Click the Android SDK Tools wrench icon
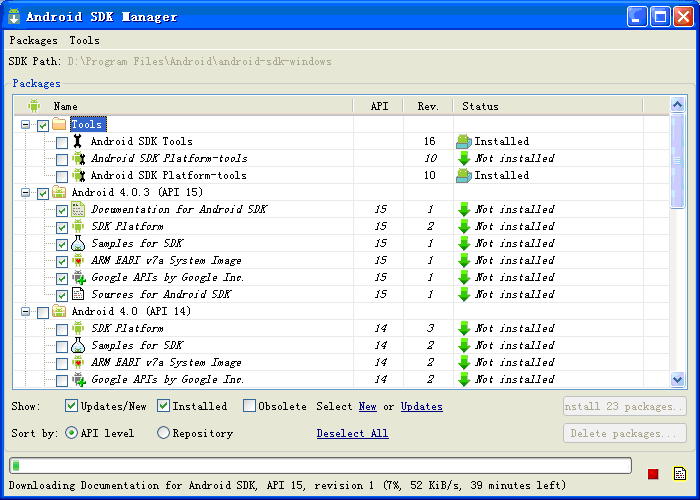 coord(78,141)
